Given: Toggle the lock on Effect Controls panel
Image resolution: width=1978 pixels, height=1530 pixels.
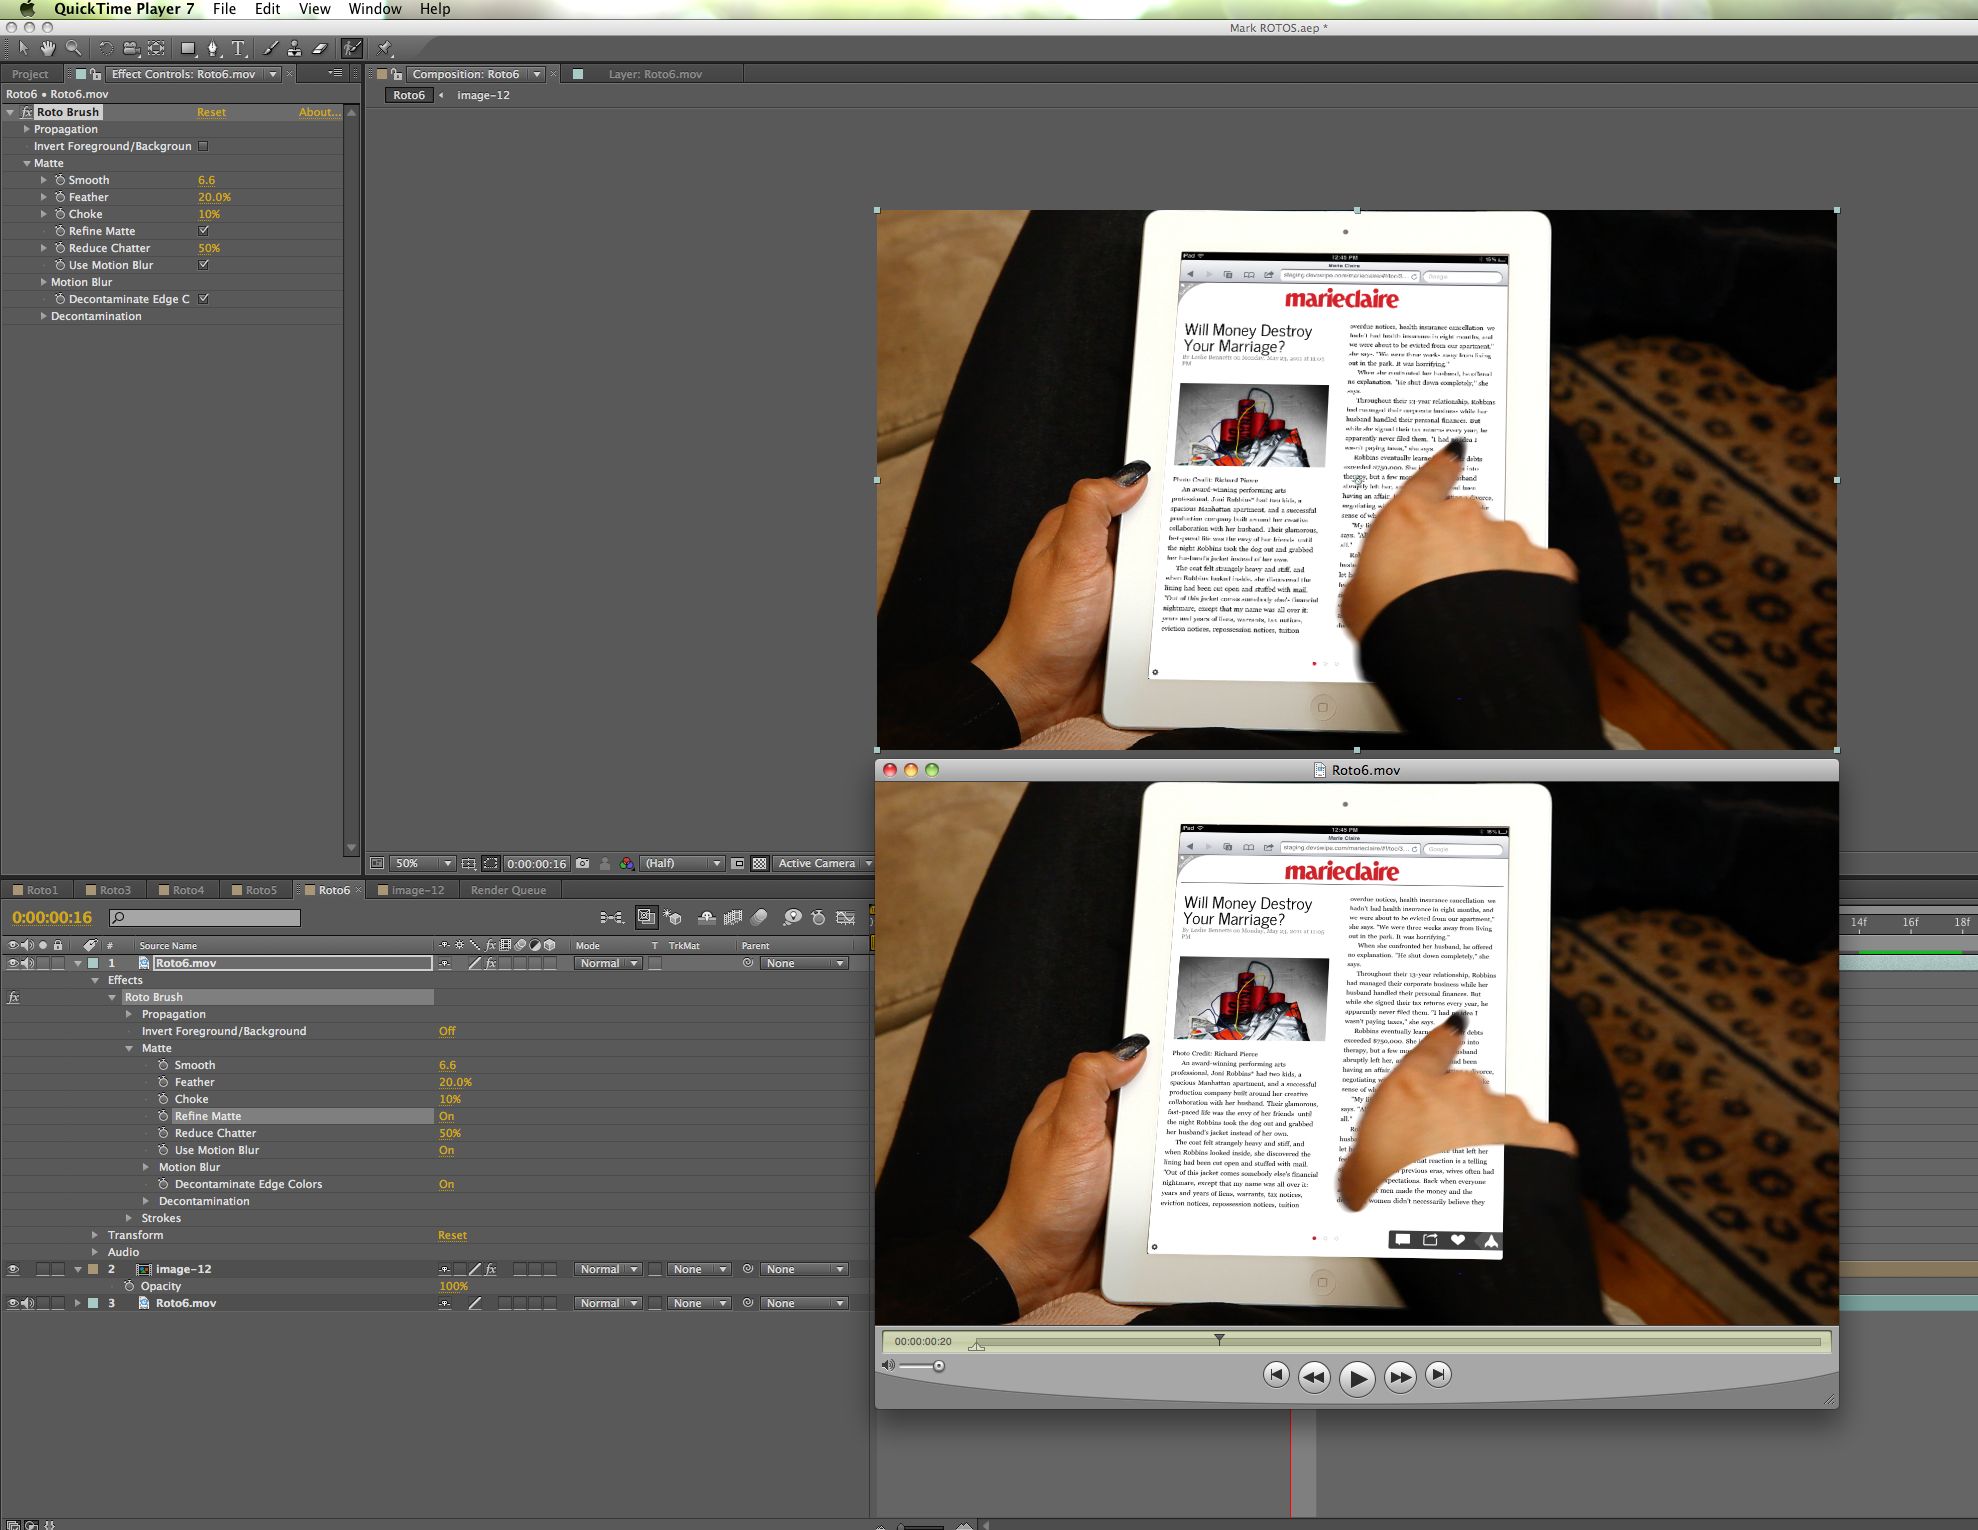Looking at the screenshot, I should click(95, 74).
